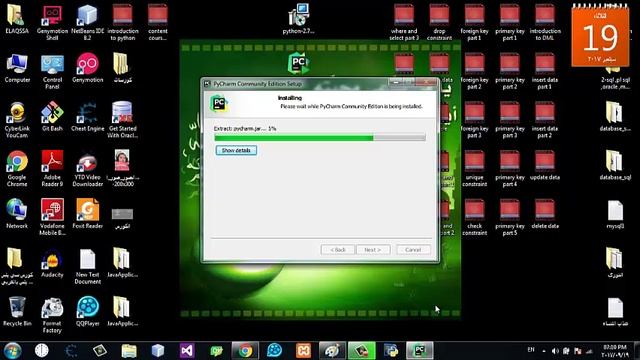
Task: Click the XAMPP taskbar icon
Action: [303, 351]
